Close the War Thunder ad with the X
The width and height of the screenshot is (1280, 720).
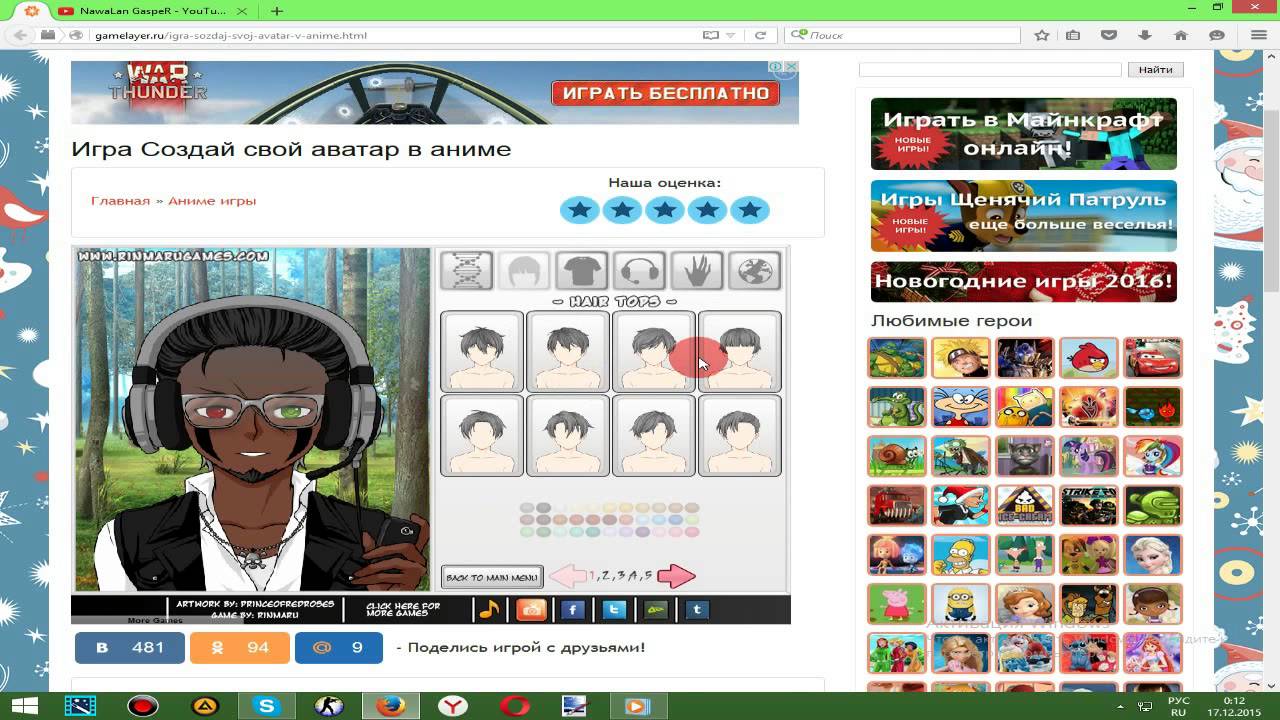click(x=791, y=67)
